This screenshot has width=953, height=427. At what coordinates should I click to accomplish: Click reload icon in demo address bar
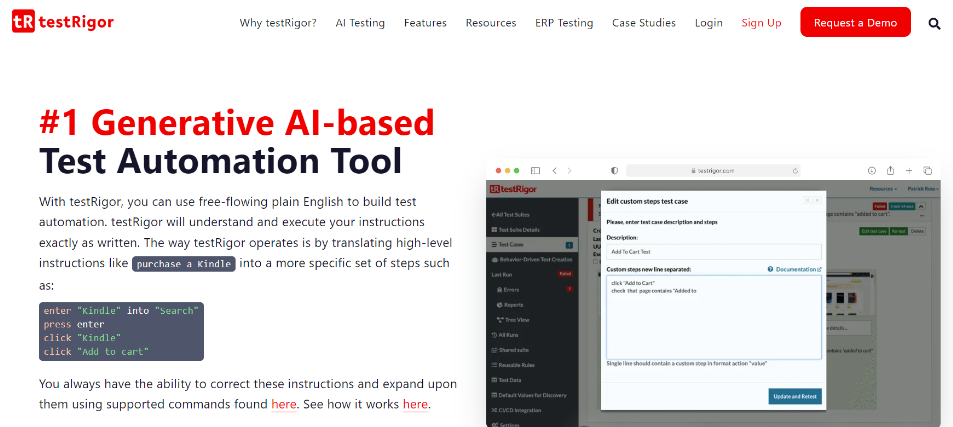795,171
